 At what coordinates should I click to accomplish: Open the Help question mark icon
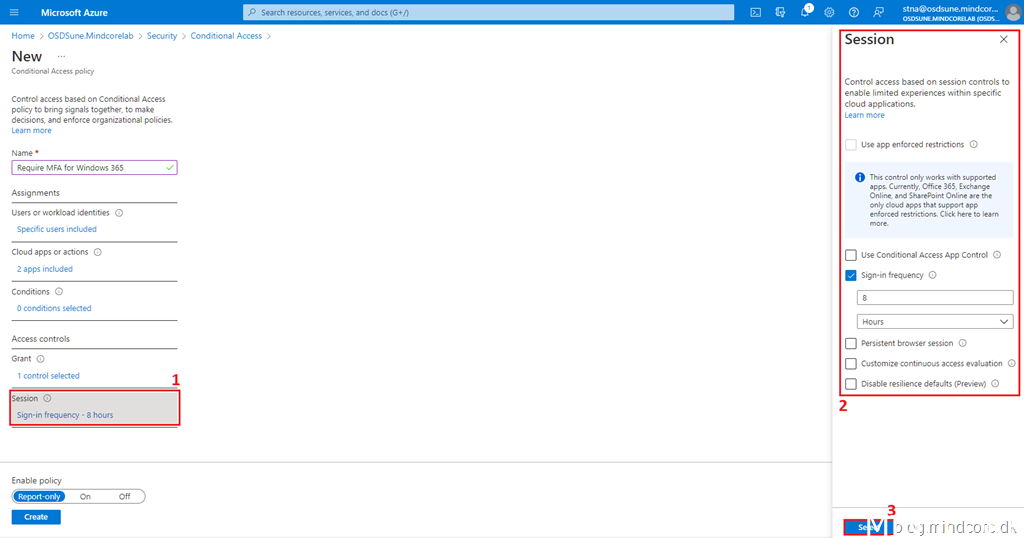click(x=853, y=12)
